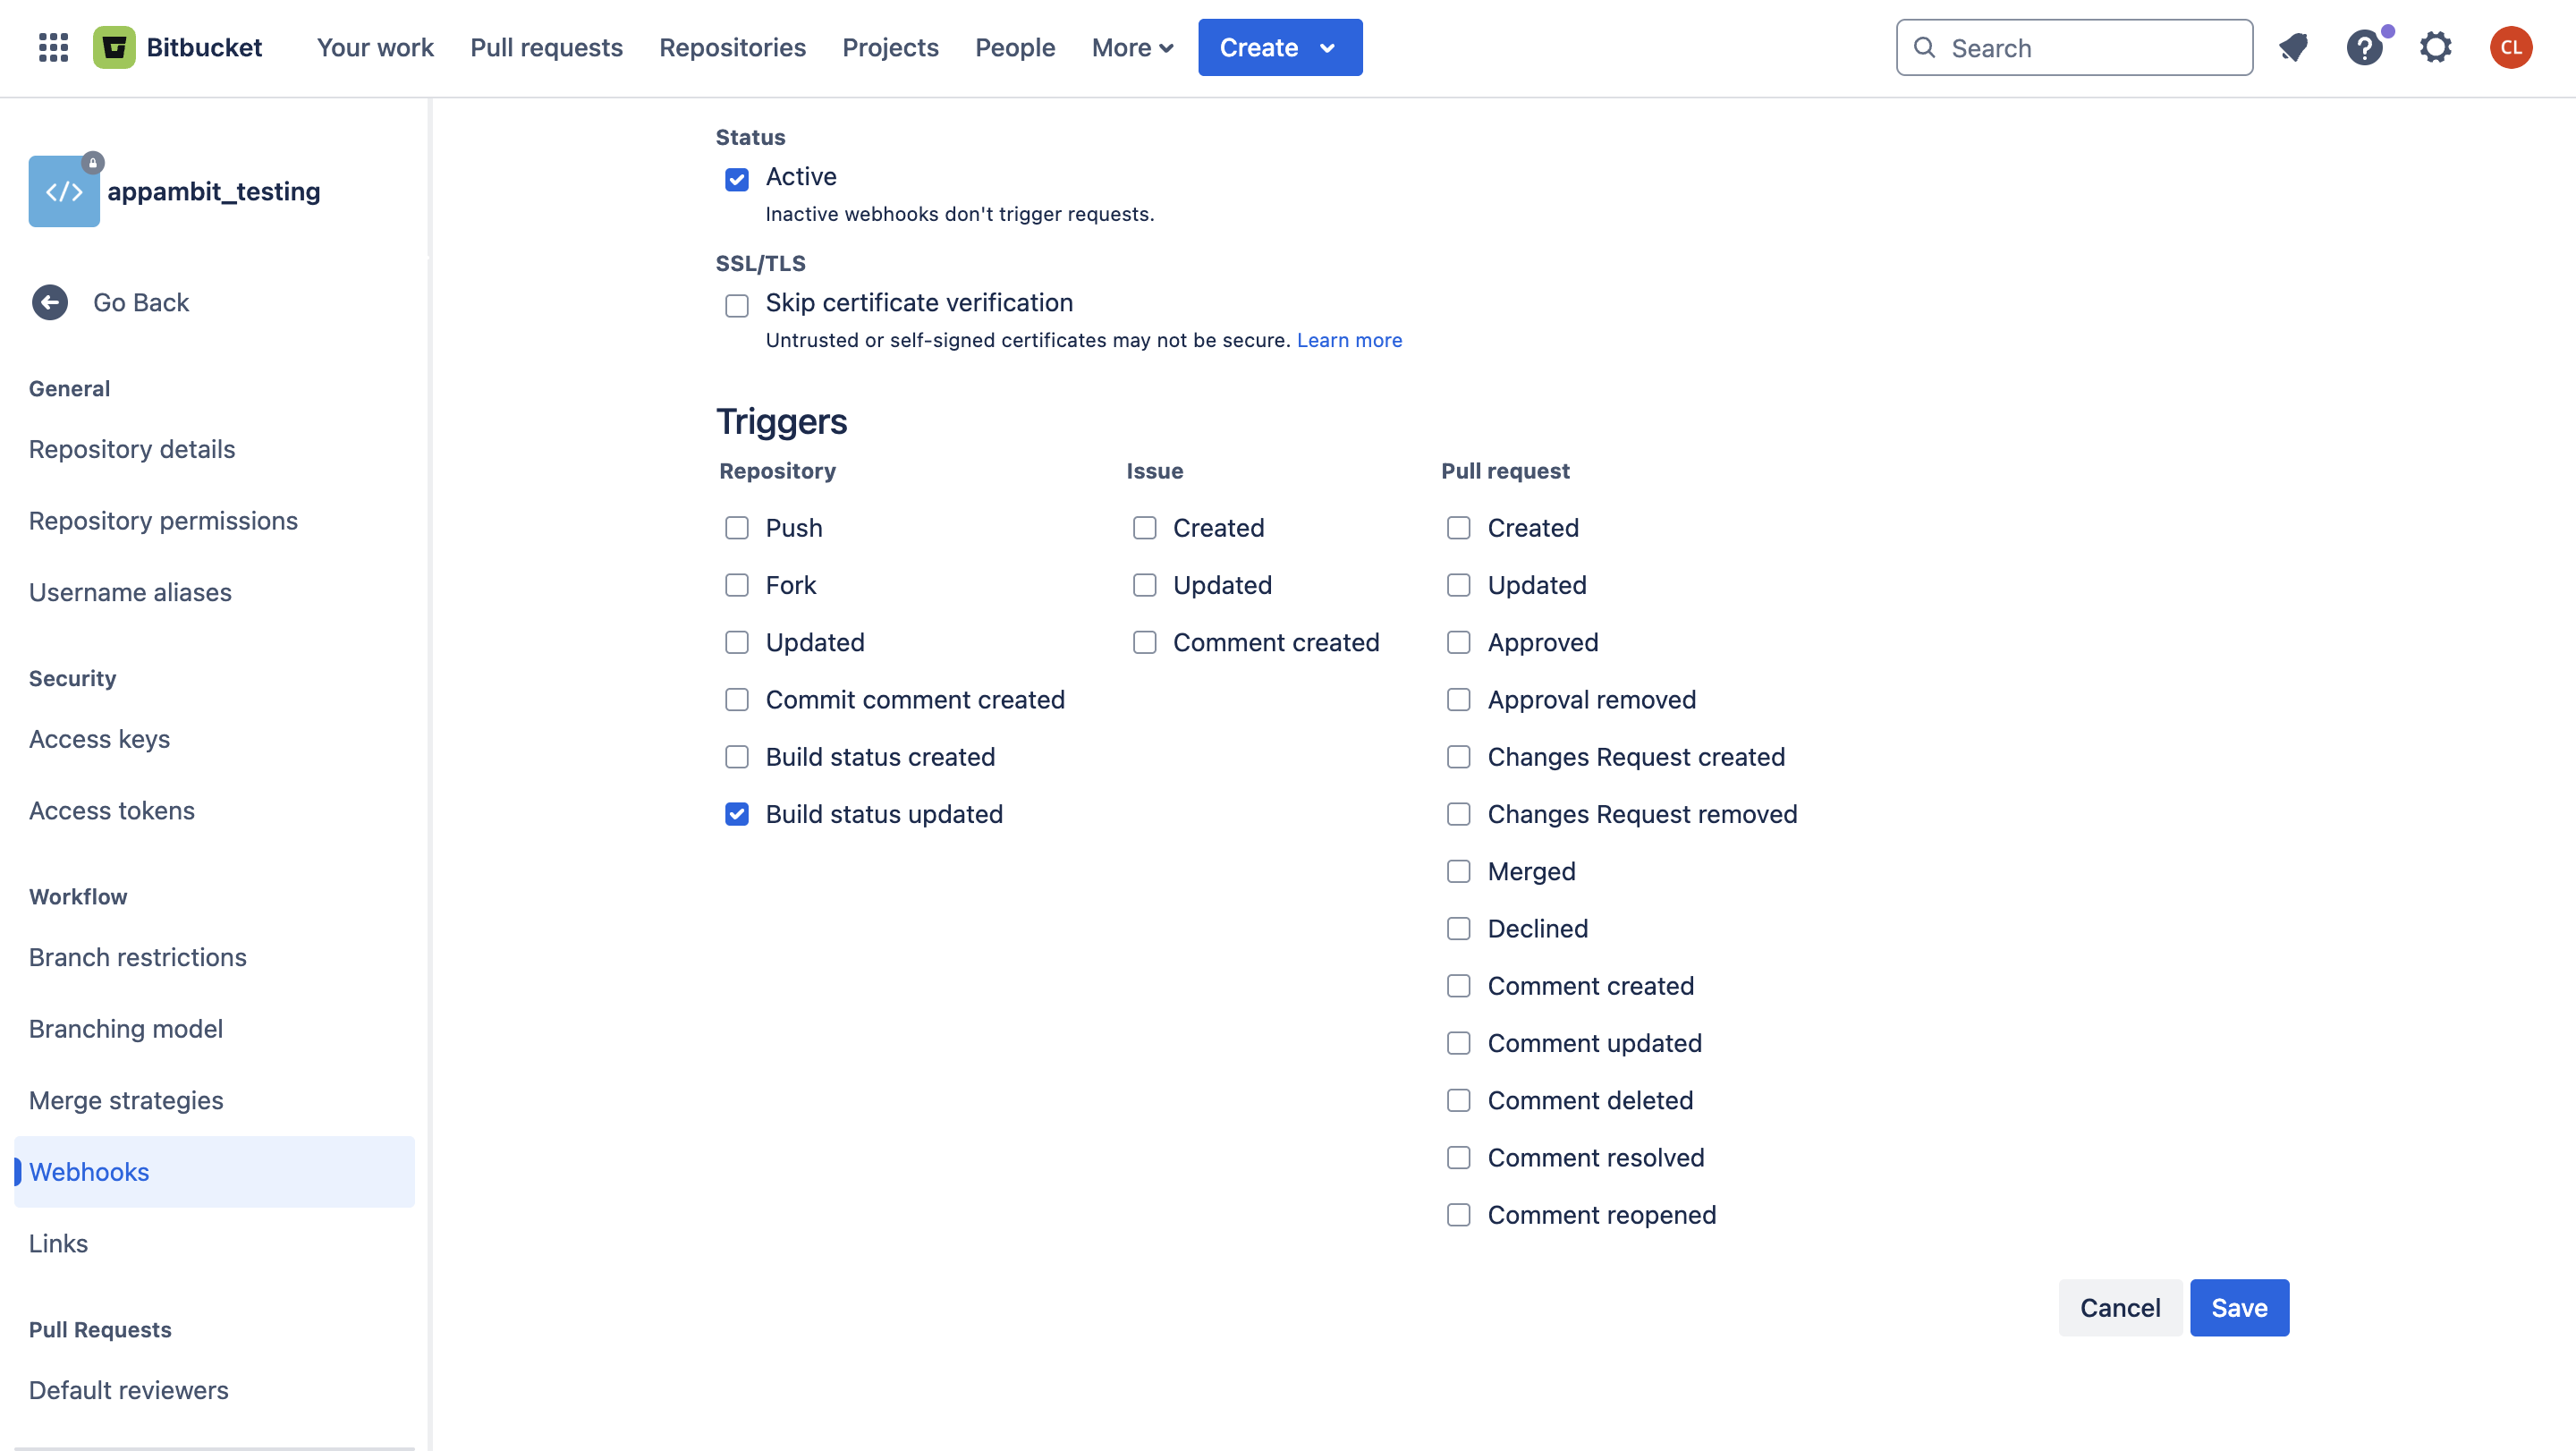Screen dimensions: 2576x1451
Task: Select Branch restrictions in sidebar
Action: tap(137, 957)
